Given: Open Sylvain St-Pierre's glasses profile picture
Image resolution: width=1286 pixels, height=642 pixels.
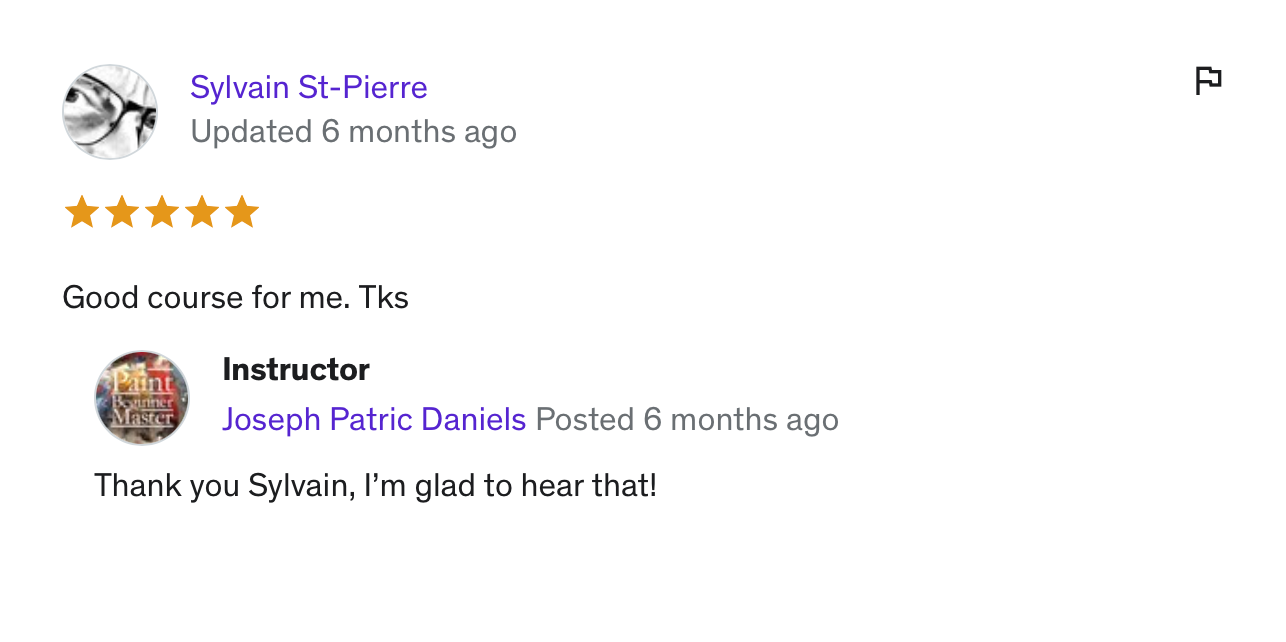Looking at the screenshot, I should pyautogui.click(x=110, y=112).
